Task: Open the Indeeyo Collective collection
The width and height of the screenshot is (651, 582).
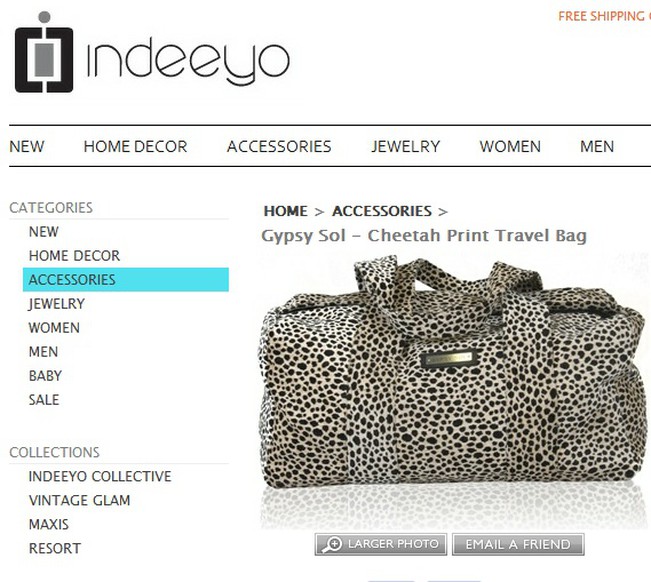Action: pos(100,476)
